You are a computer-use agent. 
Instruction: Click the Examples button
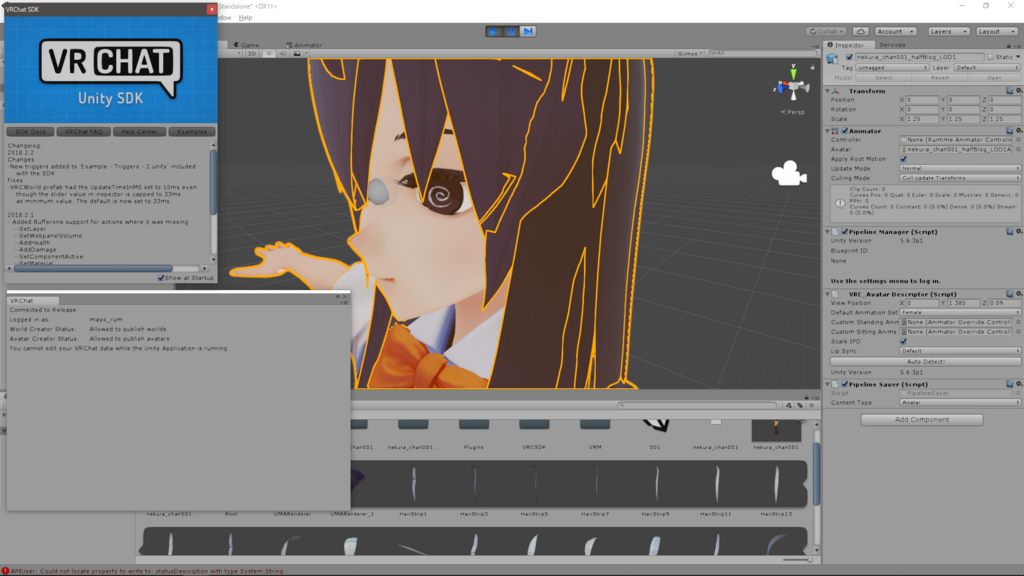click(192, 131)
